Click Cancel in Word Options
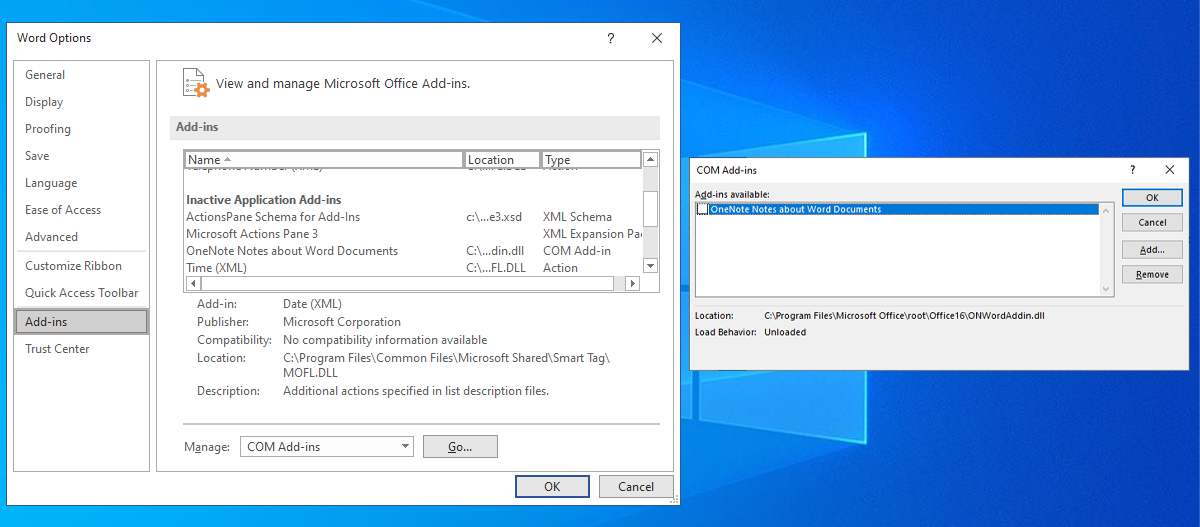 (x=636, y=487)
